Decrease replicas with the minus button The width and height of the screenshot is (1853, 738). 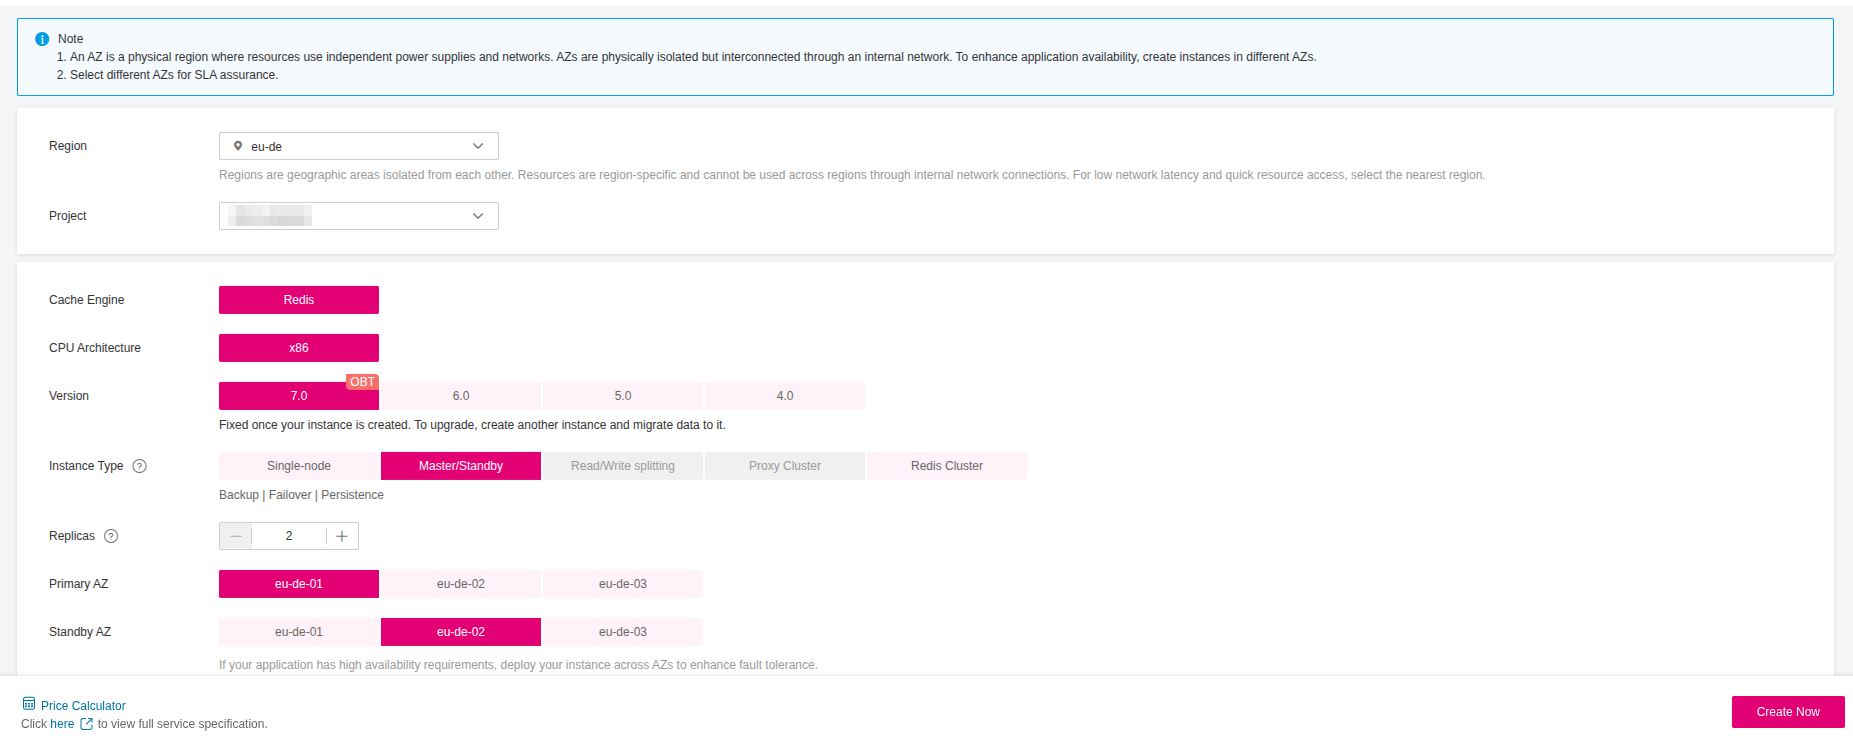(236, 536)
